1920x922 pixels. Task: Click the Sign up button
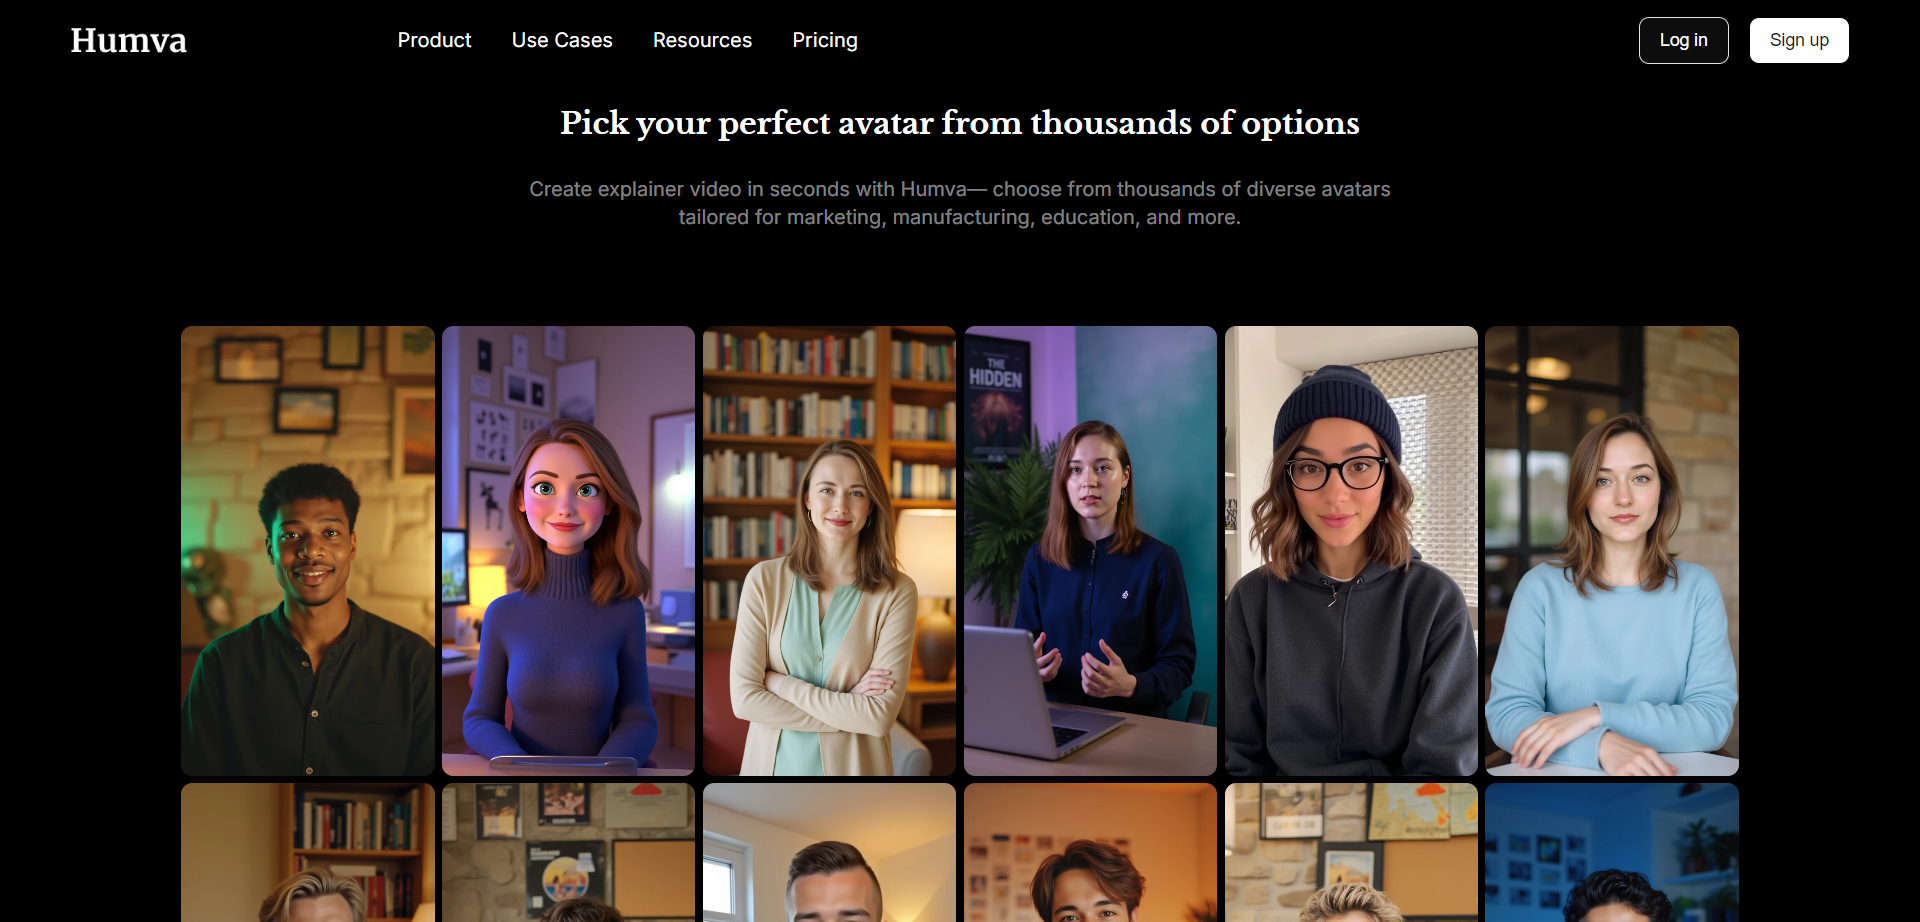pos(1799,40)
